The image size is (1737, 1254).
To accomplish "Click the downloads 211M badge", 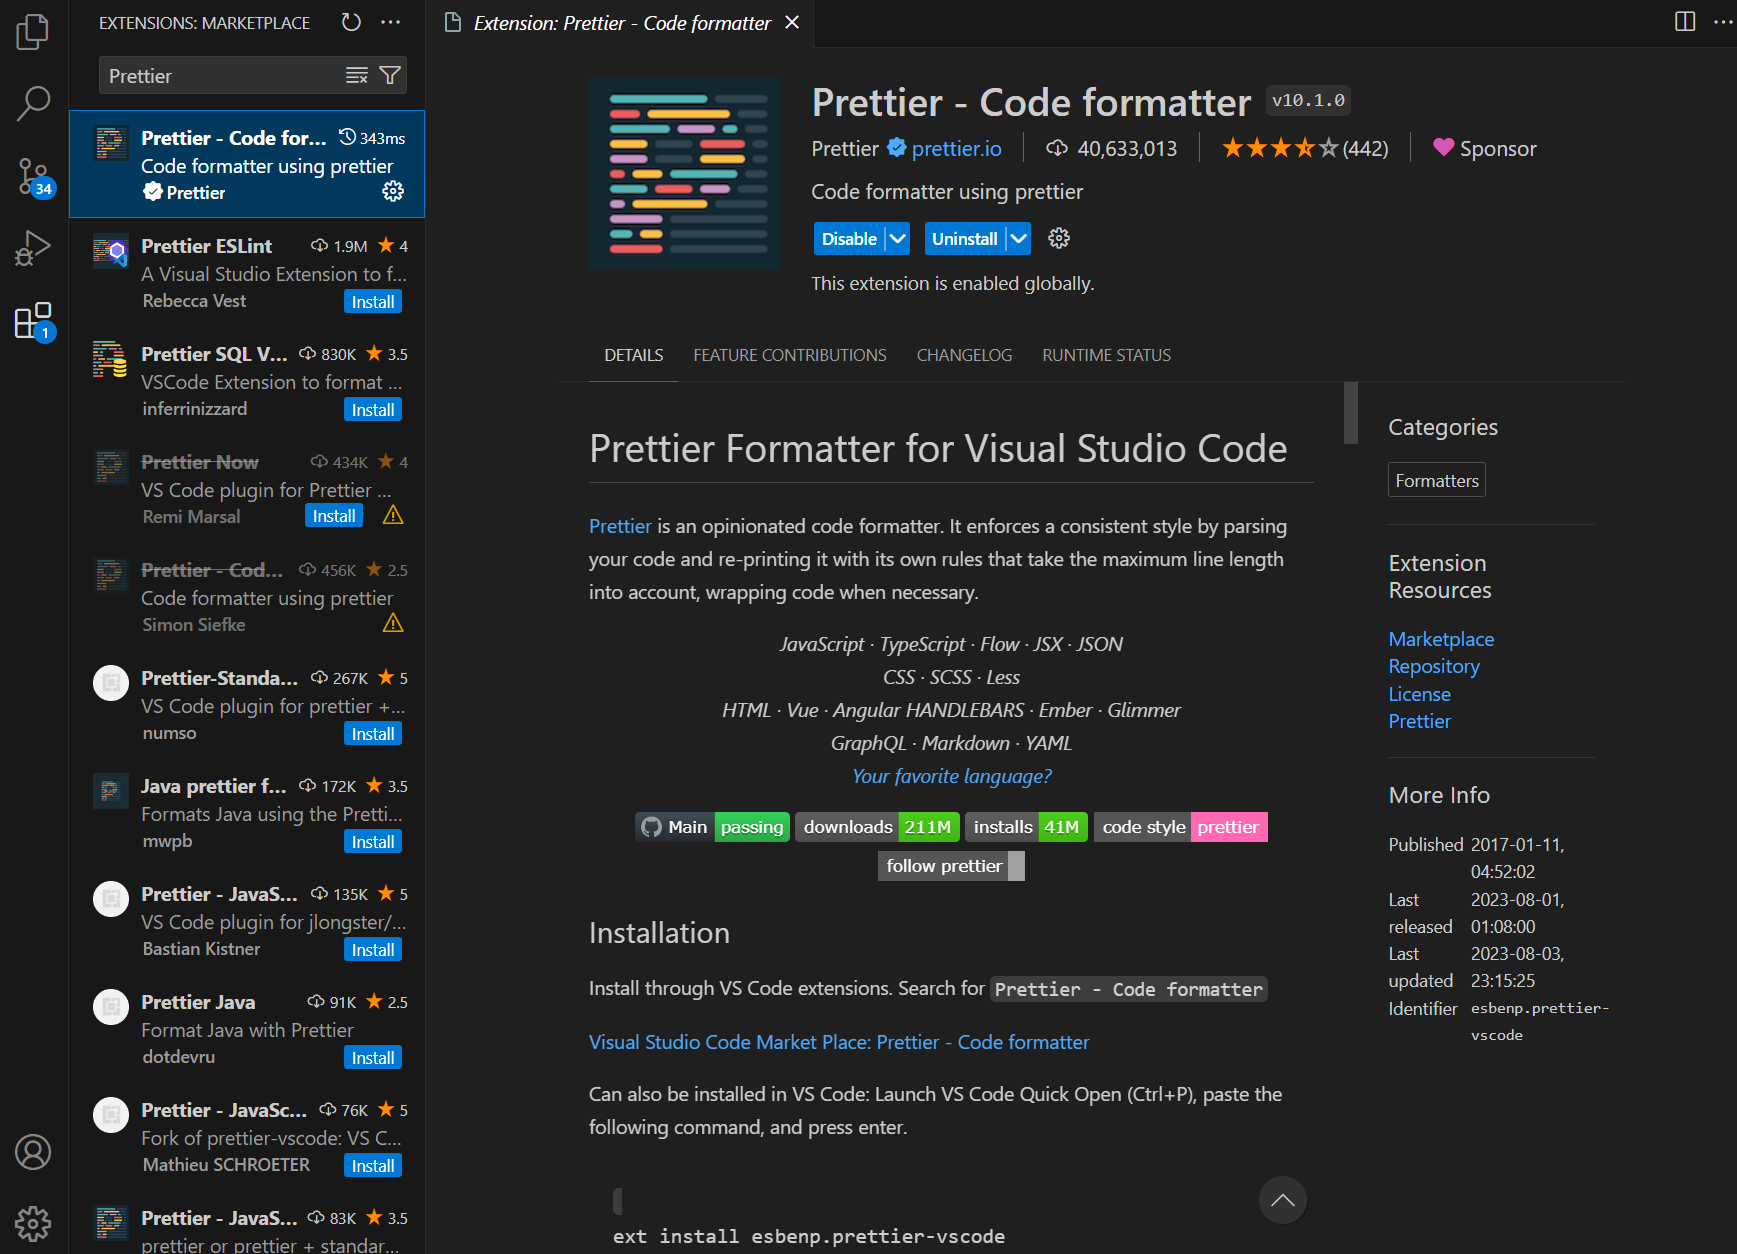I will tap(877, 827).
